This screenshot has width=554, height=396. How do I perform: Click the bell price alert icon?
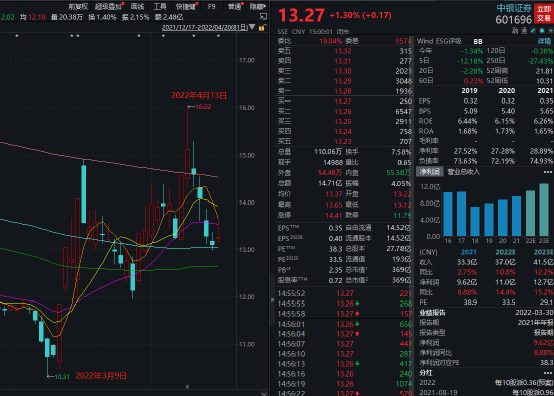(x=542, y=31)
